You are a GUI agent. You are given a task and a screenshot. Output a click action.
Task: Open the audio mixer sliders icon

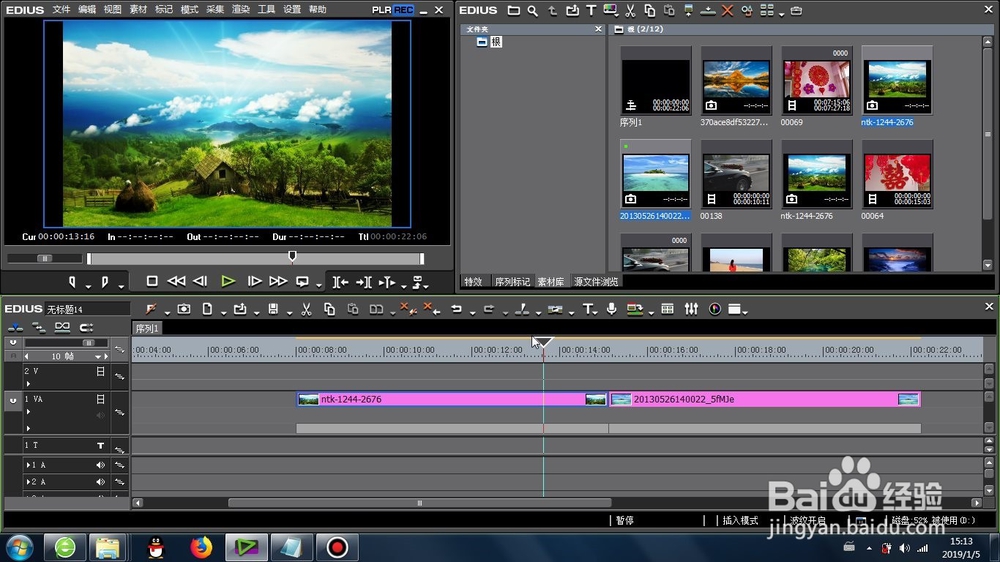[x=691, y=309]
